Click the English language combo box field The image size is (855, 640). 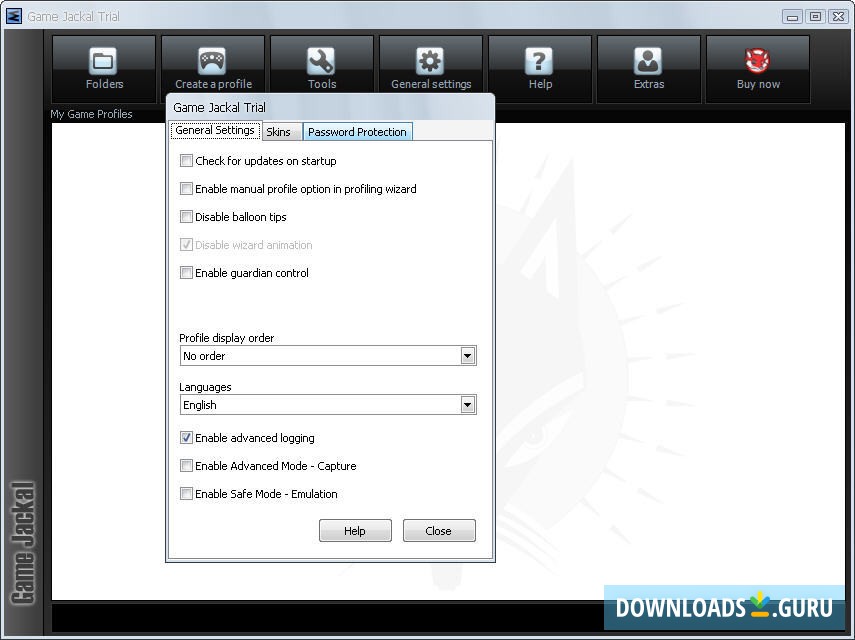click(328, 405)
